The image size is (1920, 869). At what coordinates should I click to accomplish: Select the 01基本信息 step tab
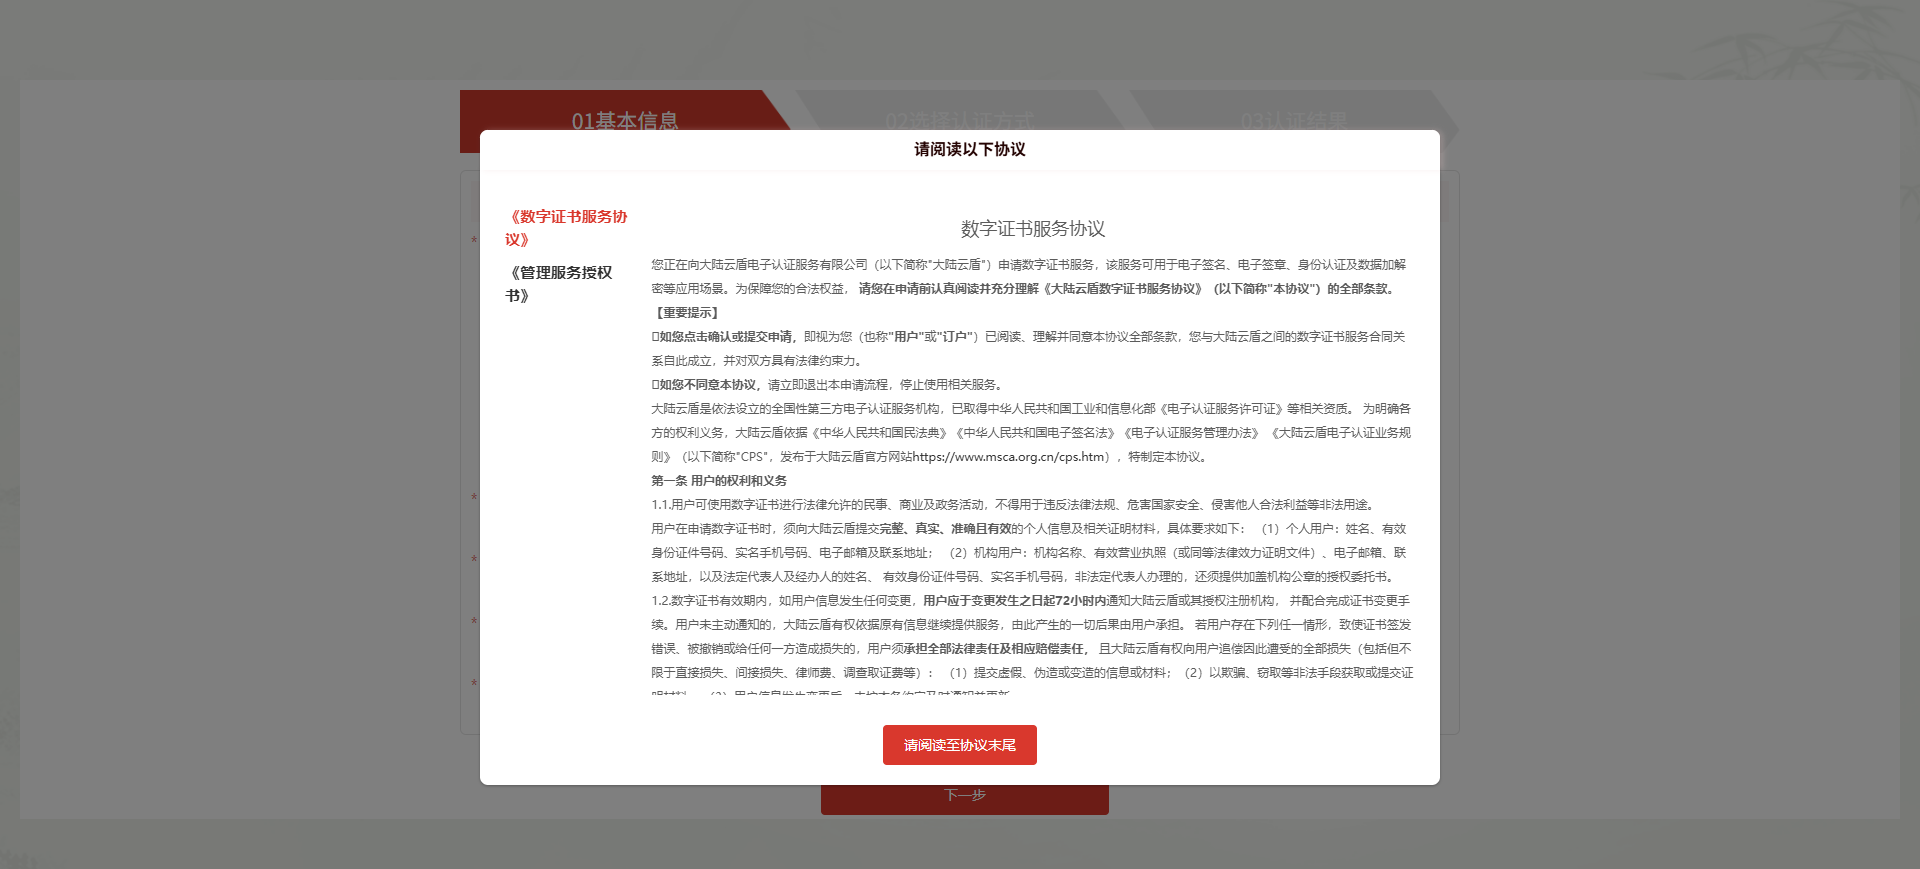pyautogui.click(x=625, y=120)
